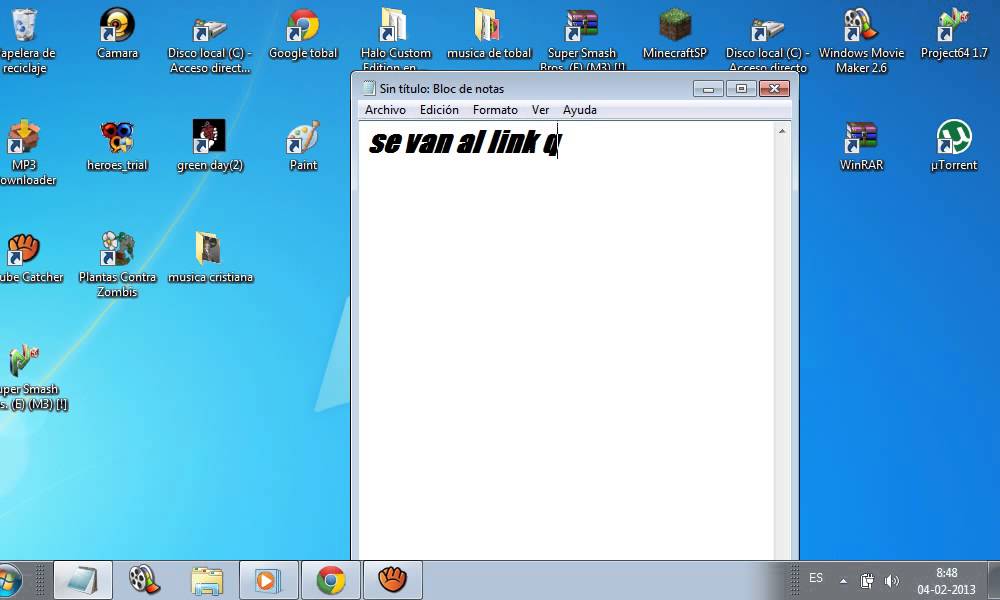Open the Archivo menu in Notepad

point(385,110)
